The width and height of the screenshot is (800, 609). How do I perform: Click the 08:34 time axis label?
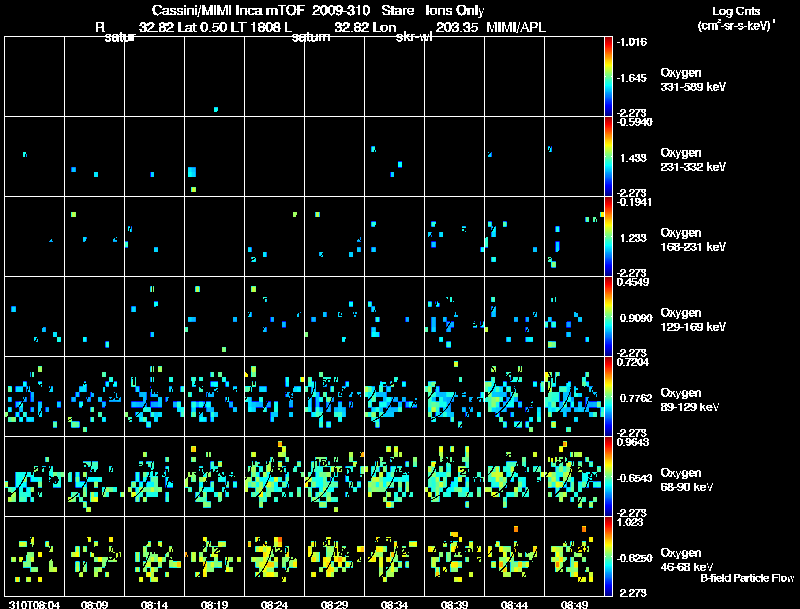coord(394,604)
